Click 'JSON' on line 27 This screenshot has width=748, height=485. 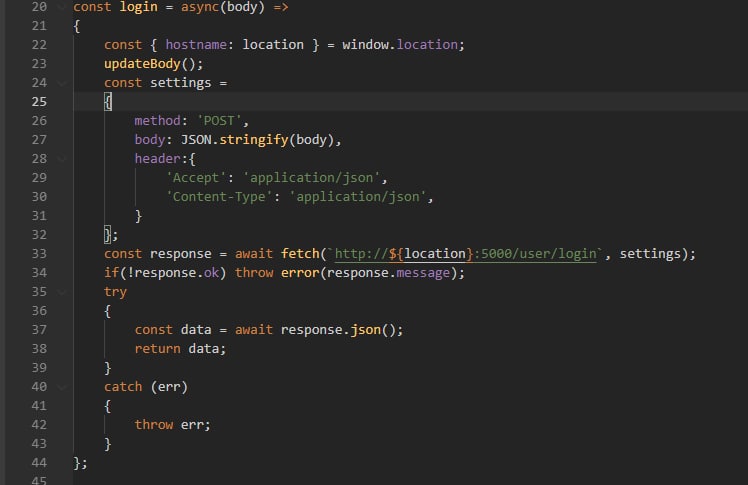[196, 140]
